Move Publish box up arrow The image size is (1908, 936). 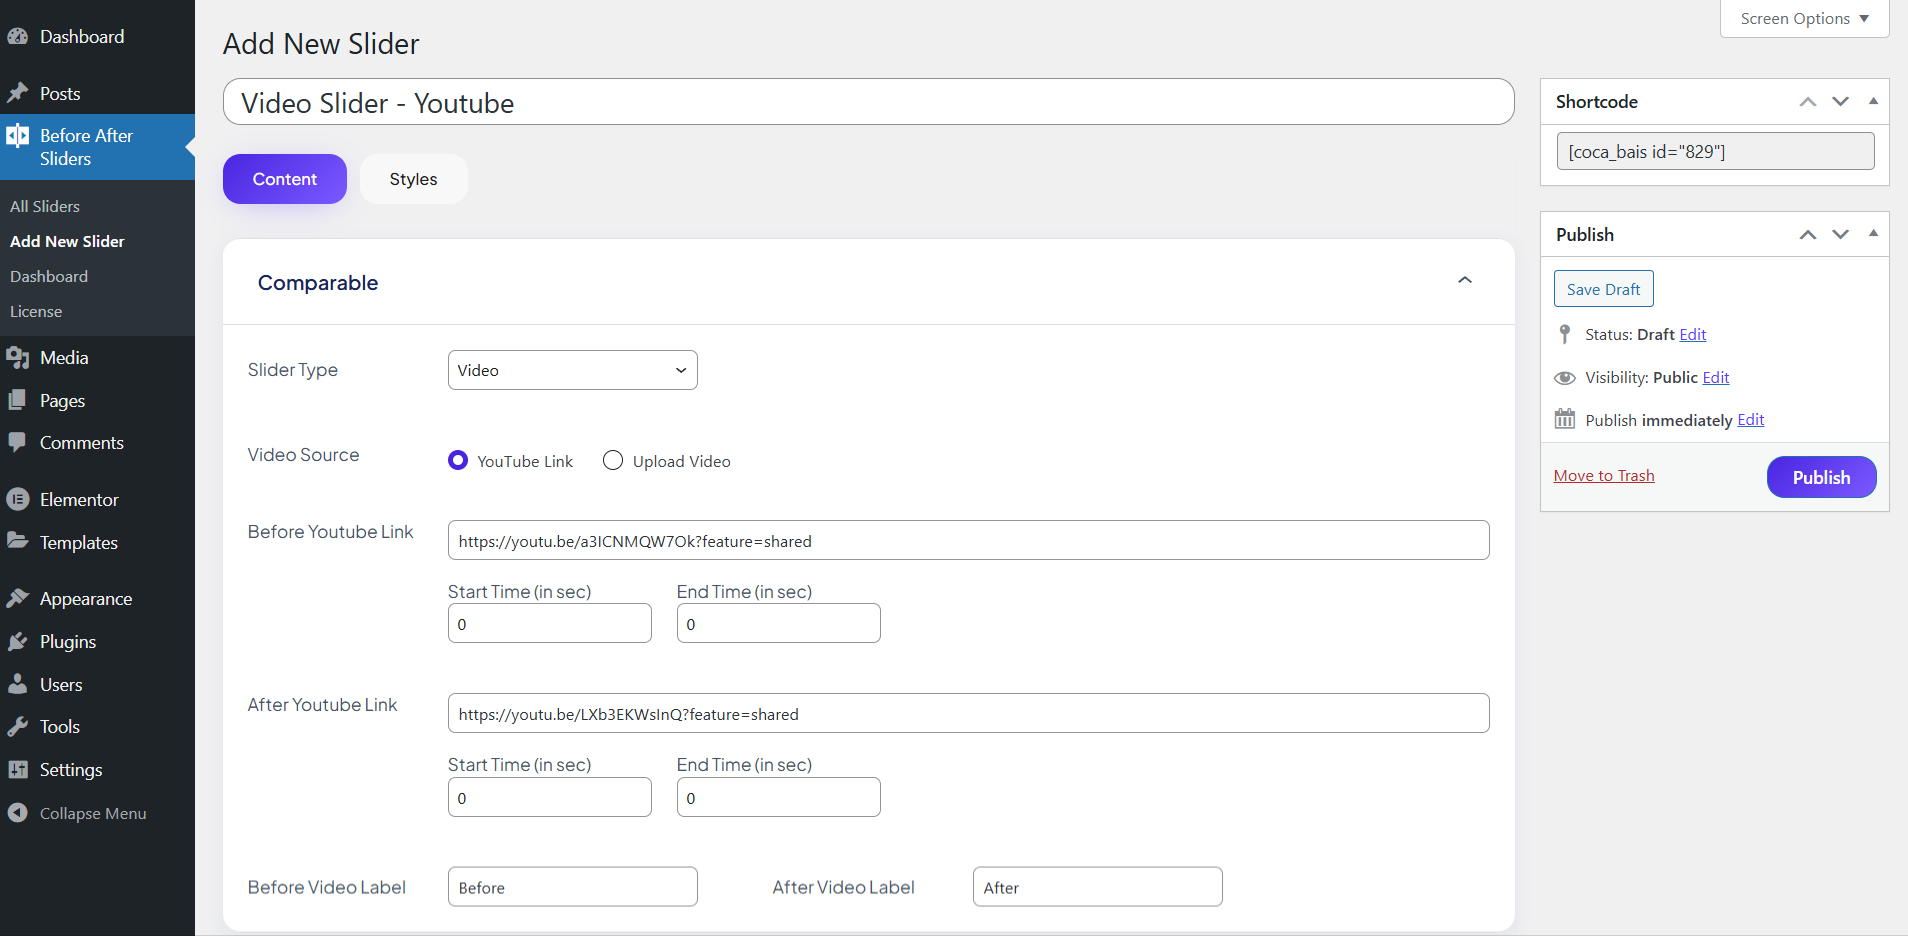pos(1808,235)
